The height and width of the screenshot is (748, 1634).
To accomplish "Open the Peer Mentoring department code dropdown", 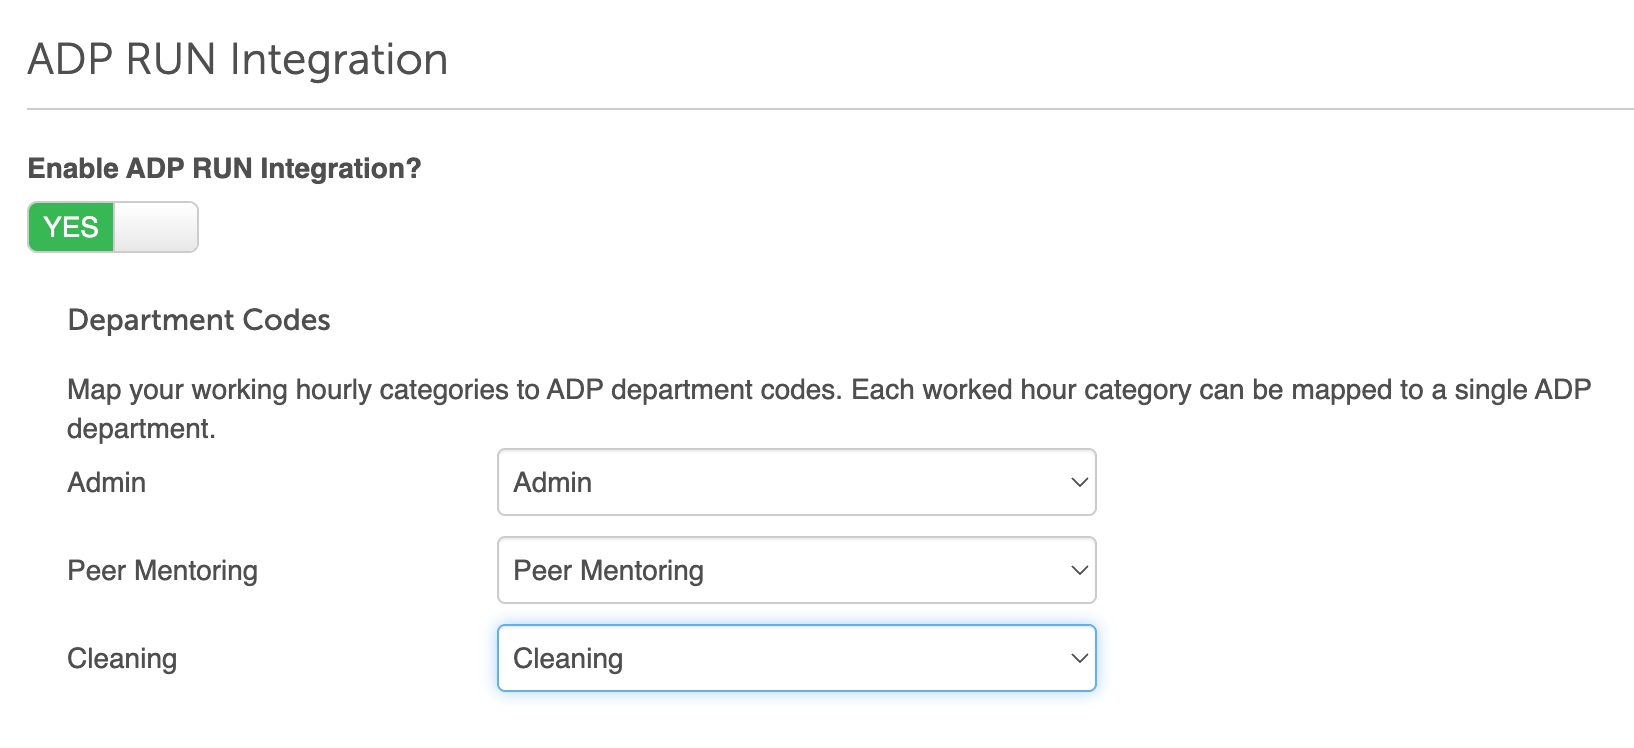I will [x=797, y=570].
